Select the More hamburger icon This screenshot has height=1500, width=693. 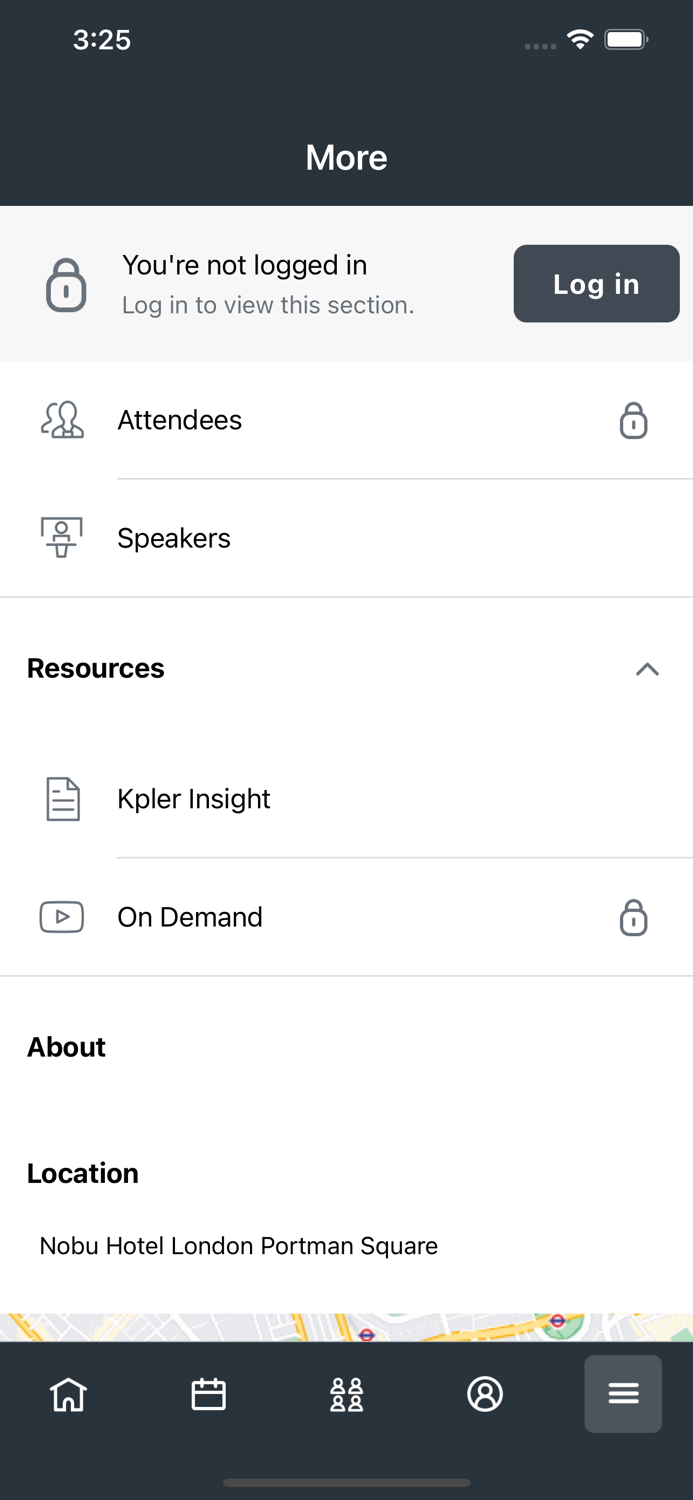(x=623, y=1393)
